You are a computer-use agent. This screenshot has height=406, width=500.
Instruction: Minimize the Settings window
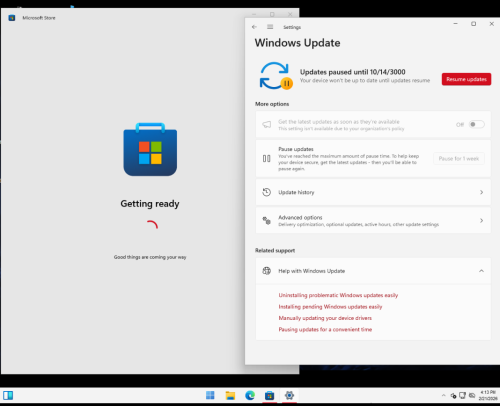coord(455,24)
